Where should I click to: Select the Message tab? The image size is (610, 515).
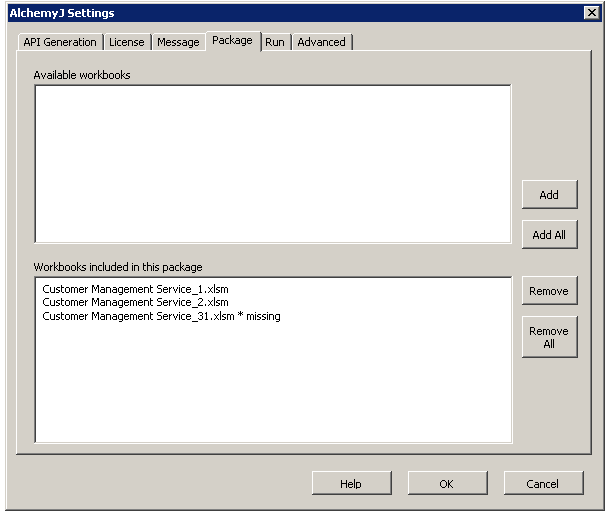point(178,42)
